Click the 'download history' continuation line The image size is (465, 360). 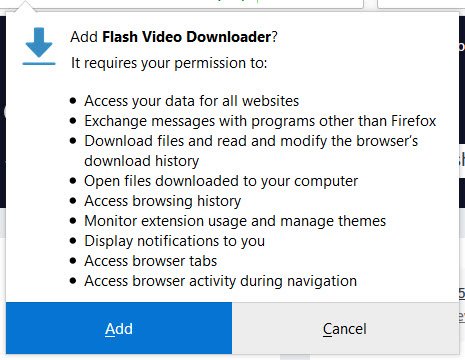[142, 161]
